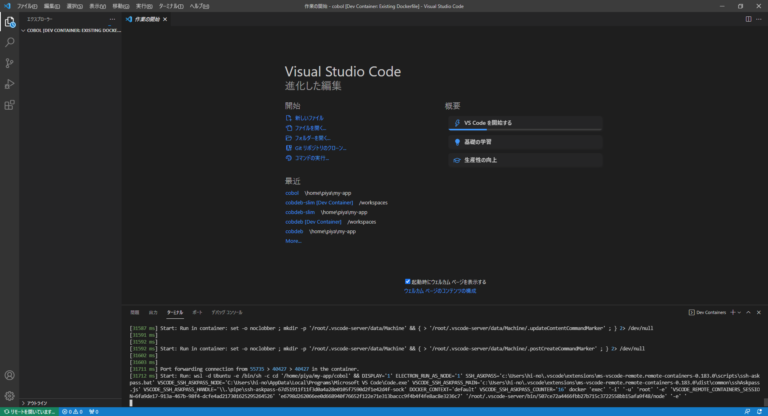Open the Go menu
Image resolution: width=768 pixels, height=416 pixels.
[120, 6]
